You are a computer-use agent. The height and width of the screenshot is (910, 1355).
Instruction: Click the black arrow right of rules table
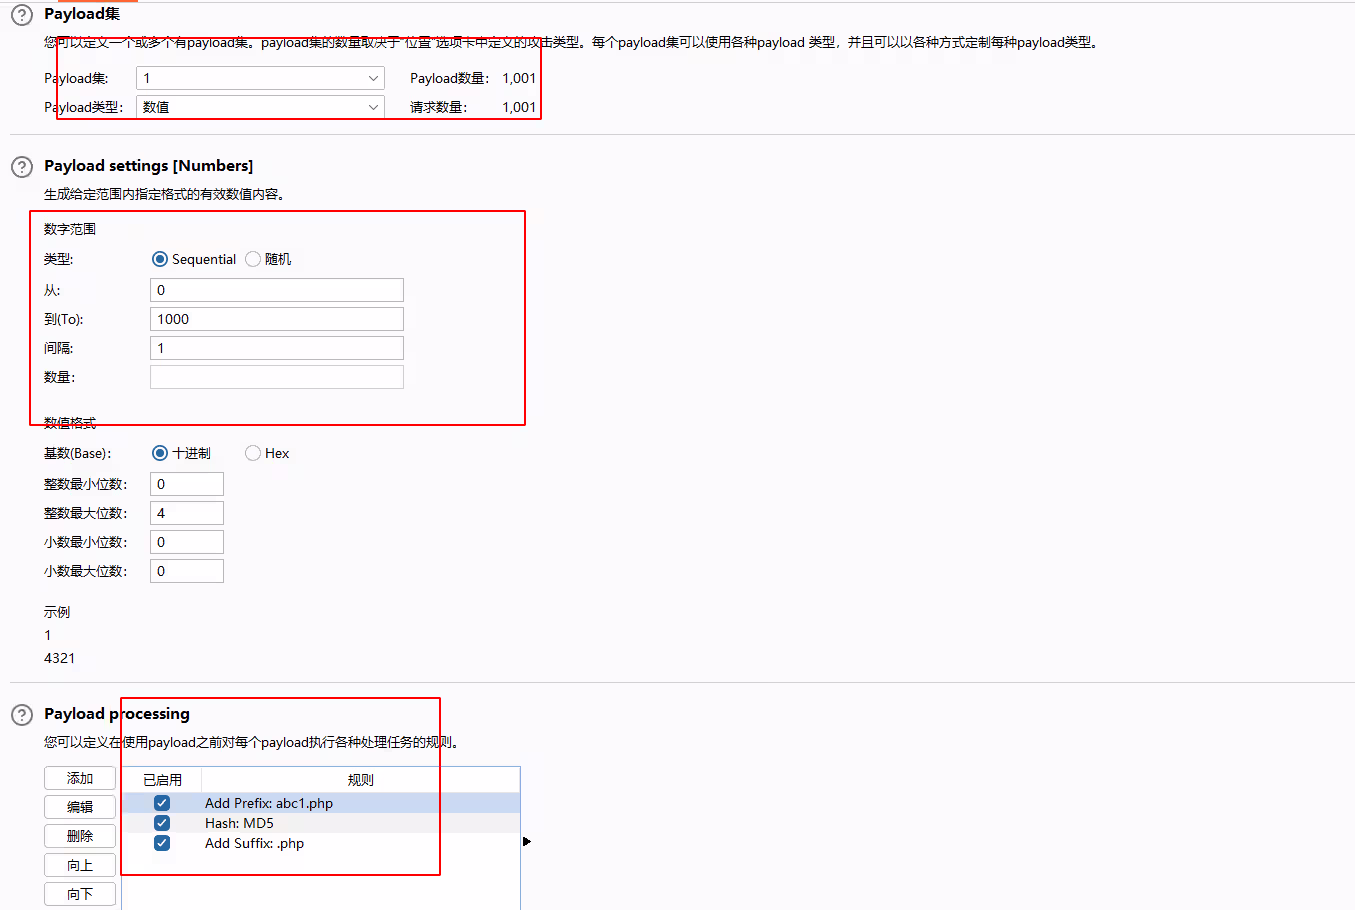click(527, 842)
